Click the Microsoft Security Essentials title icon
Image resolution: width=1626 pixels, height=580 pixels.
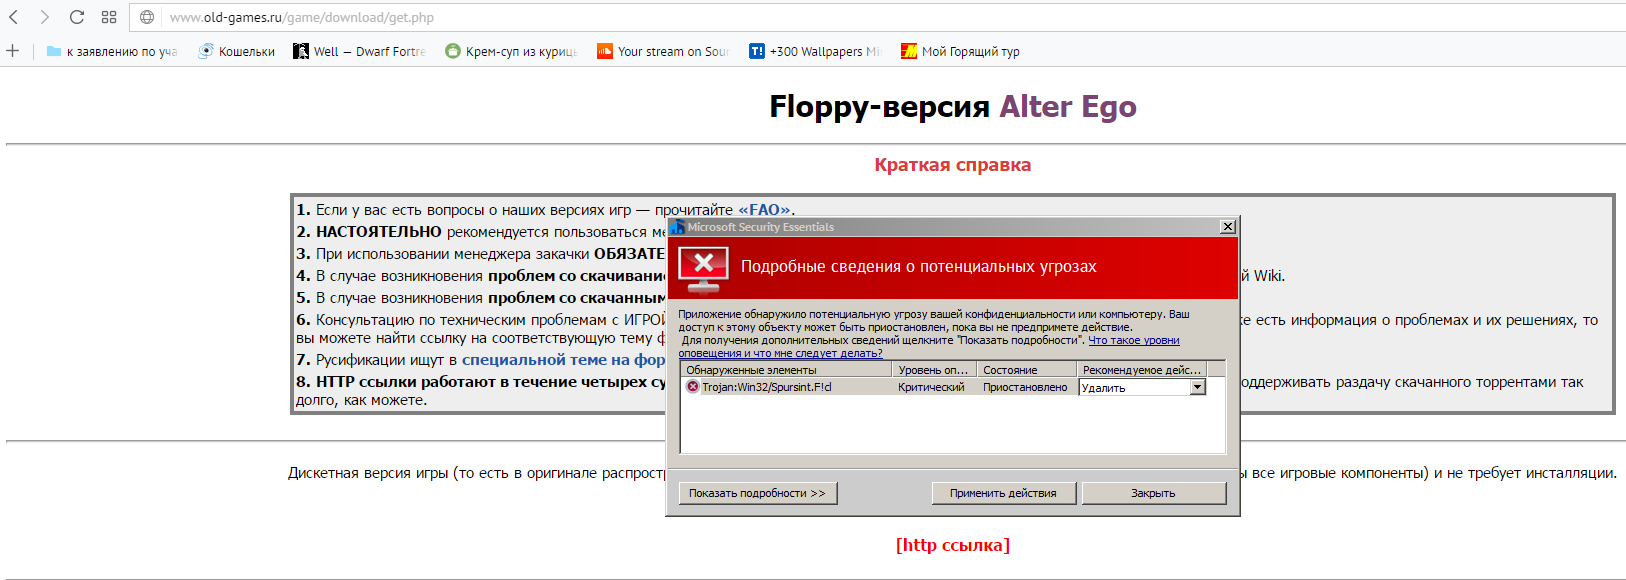tap(677, 227)
